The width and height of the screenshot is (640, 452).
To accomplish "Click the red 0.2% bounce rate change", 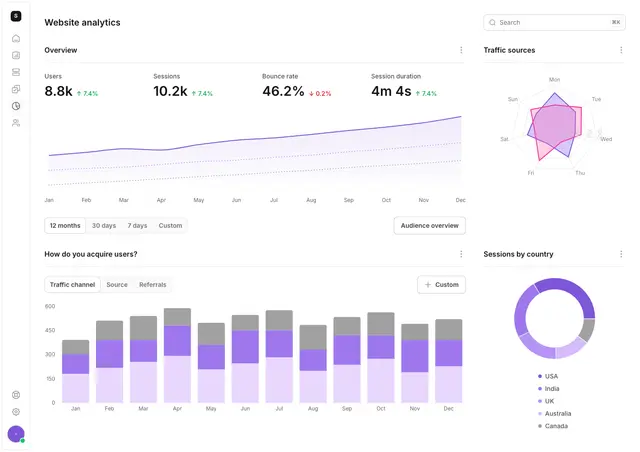I will point(320,94).
